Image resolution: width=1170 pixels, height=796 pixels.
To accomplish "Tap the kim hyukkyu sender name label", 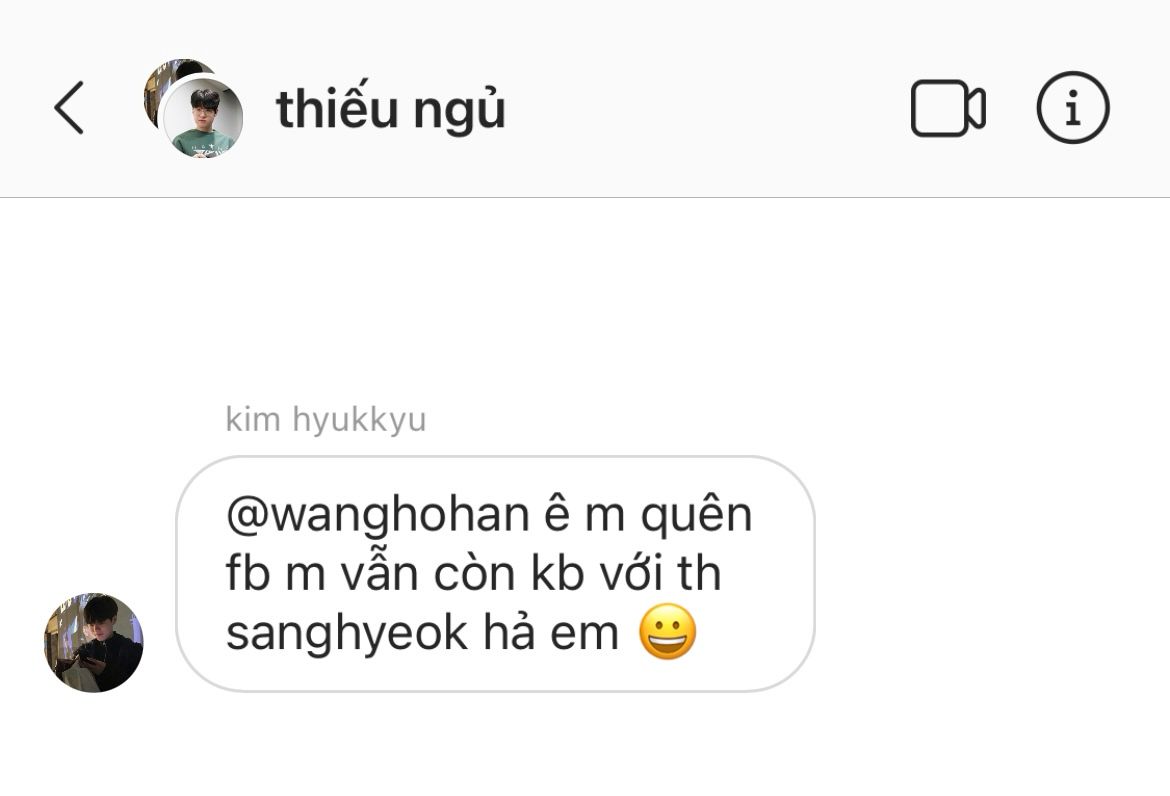I will (325, 419).
